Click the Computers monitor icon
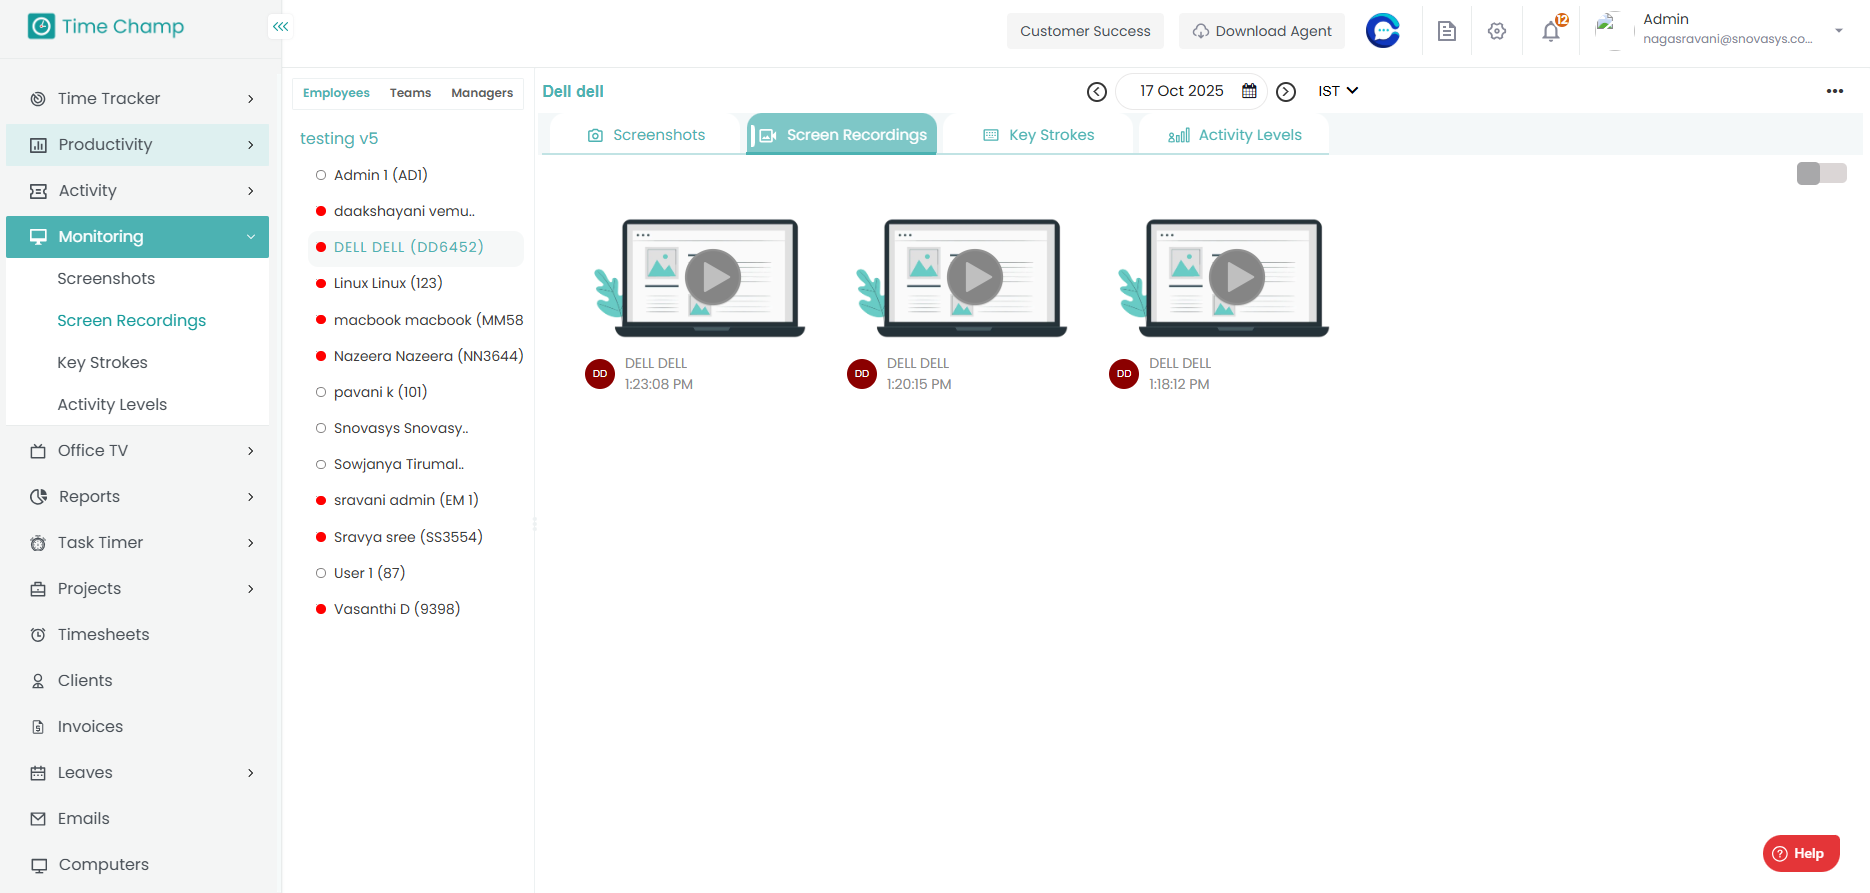Viewport: 1870px width, 893px height. [39, 865]
